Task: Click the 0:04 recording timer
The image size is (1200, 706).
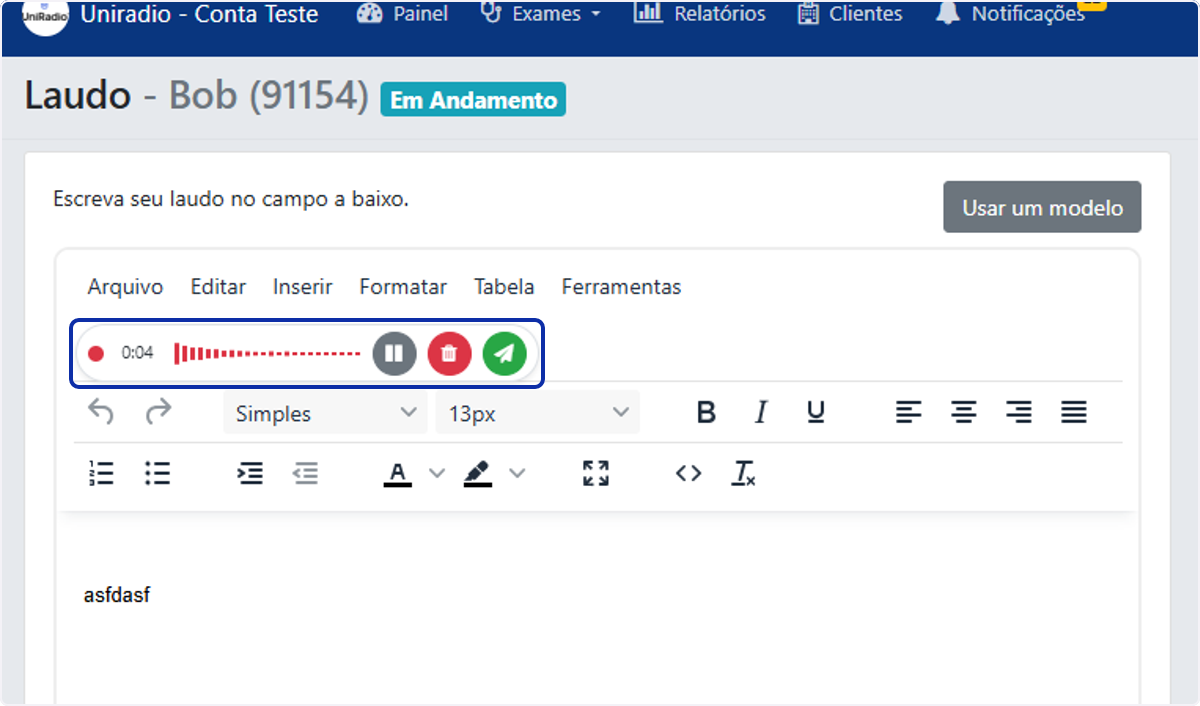Action: click(x=138, y=353)
